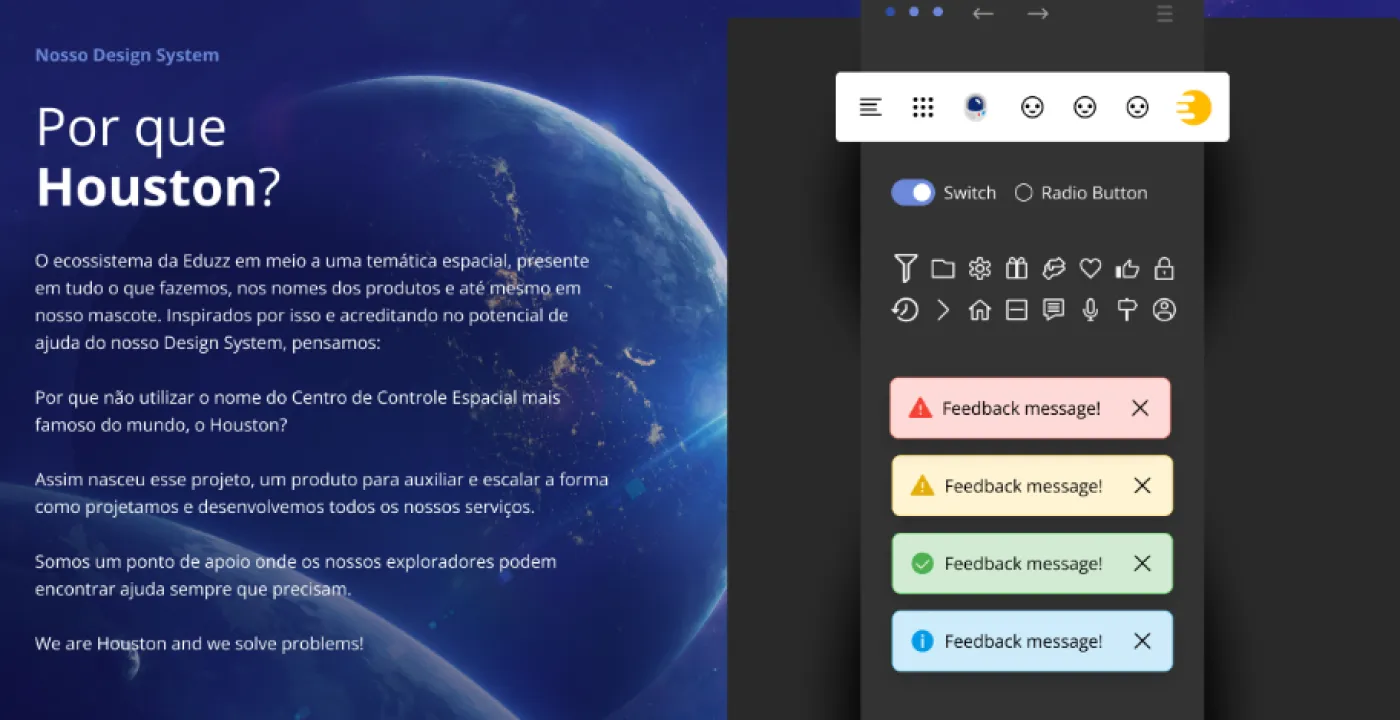Click the blue info circle icon
Viewport: 1400px width, 720px height.
coord(922,641)
